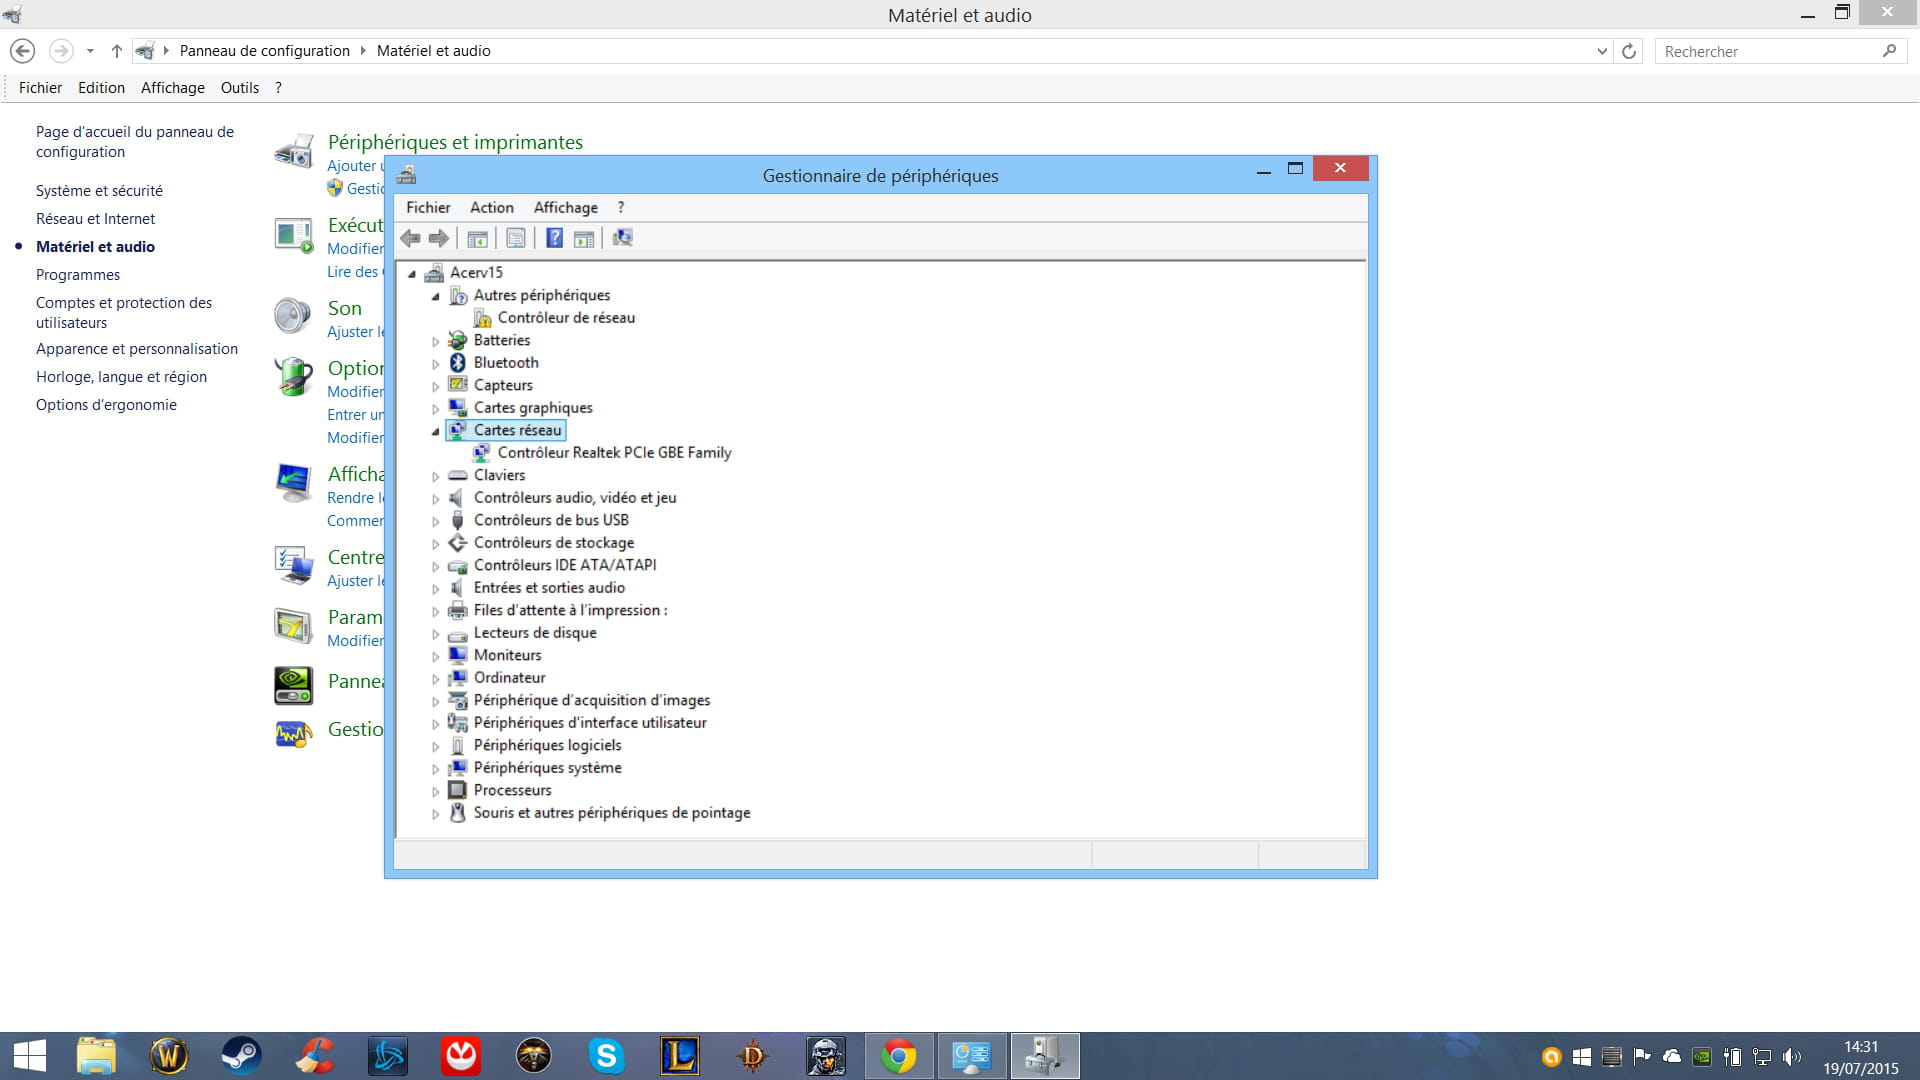Expand the Batteries category

(x=436, y=341)
